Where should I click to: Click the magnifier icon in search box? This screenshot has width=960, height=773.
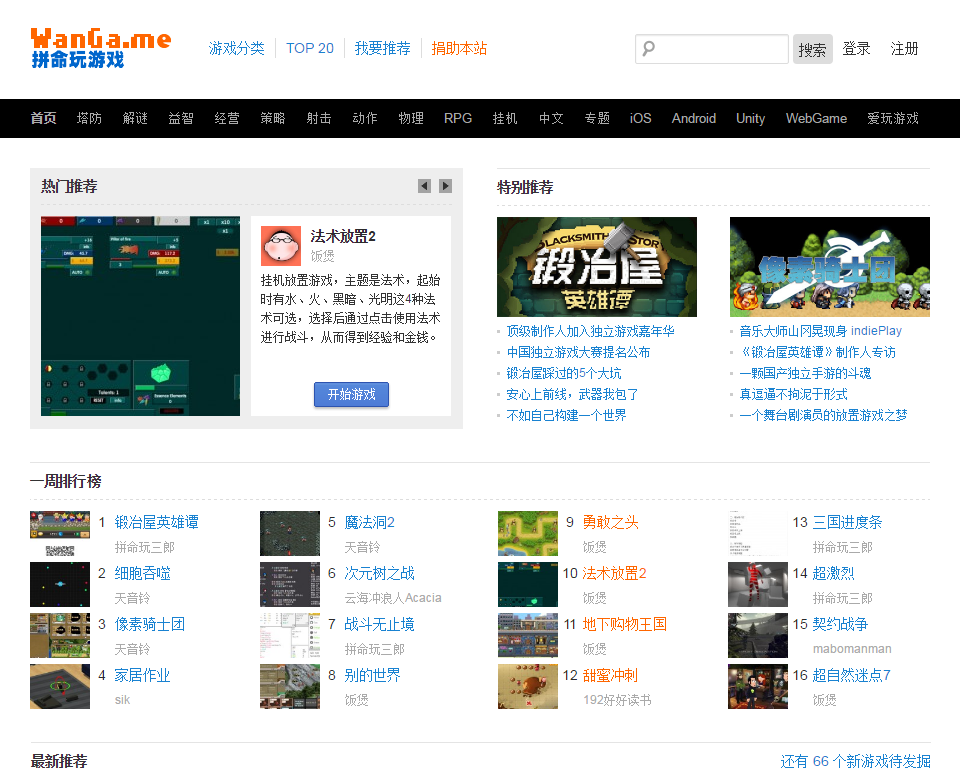[x=649, y=48]
